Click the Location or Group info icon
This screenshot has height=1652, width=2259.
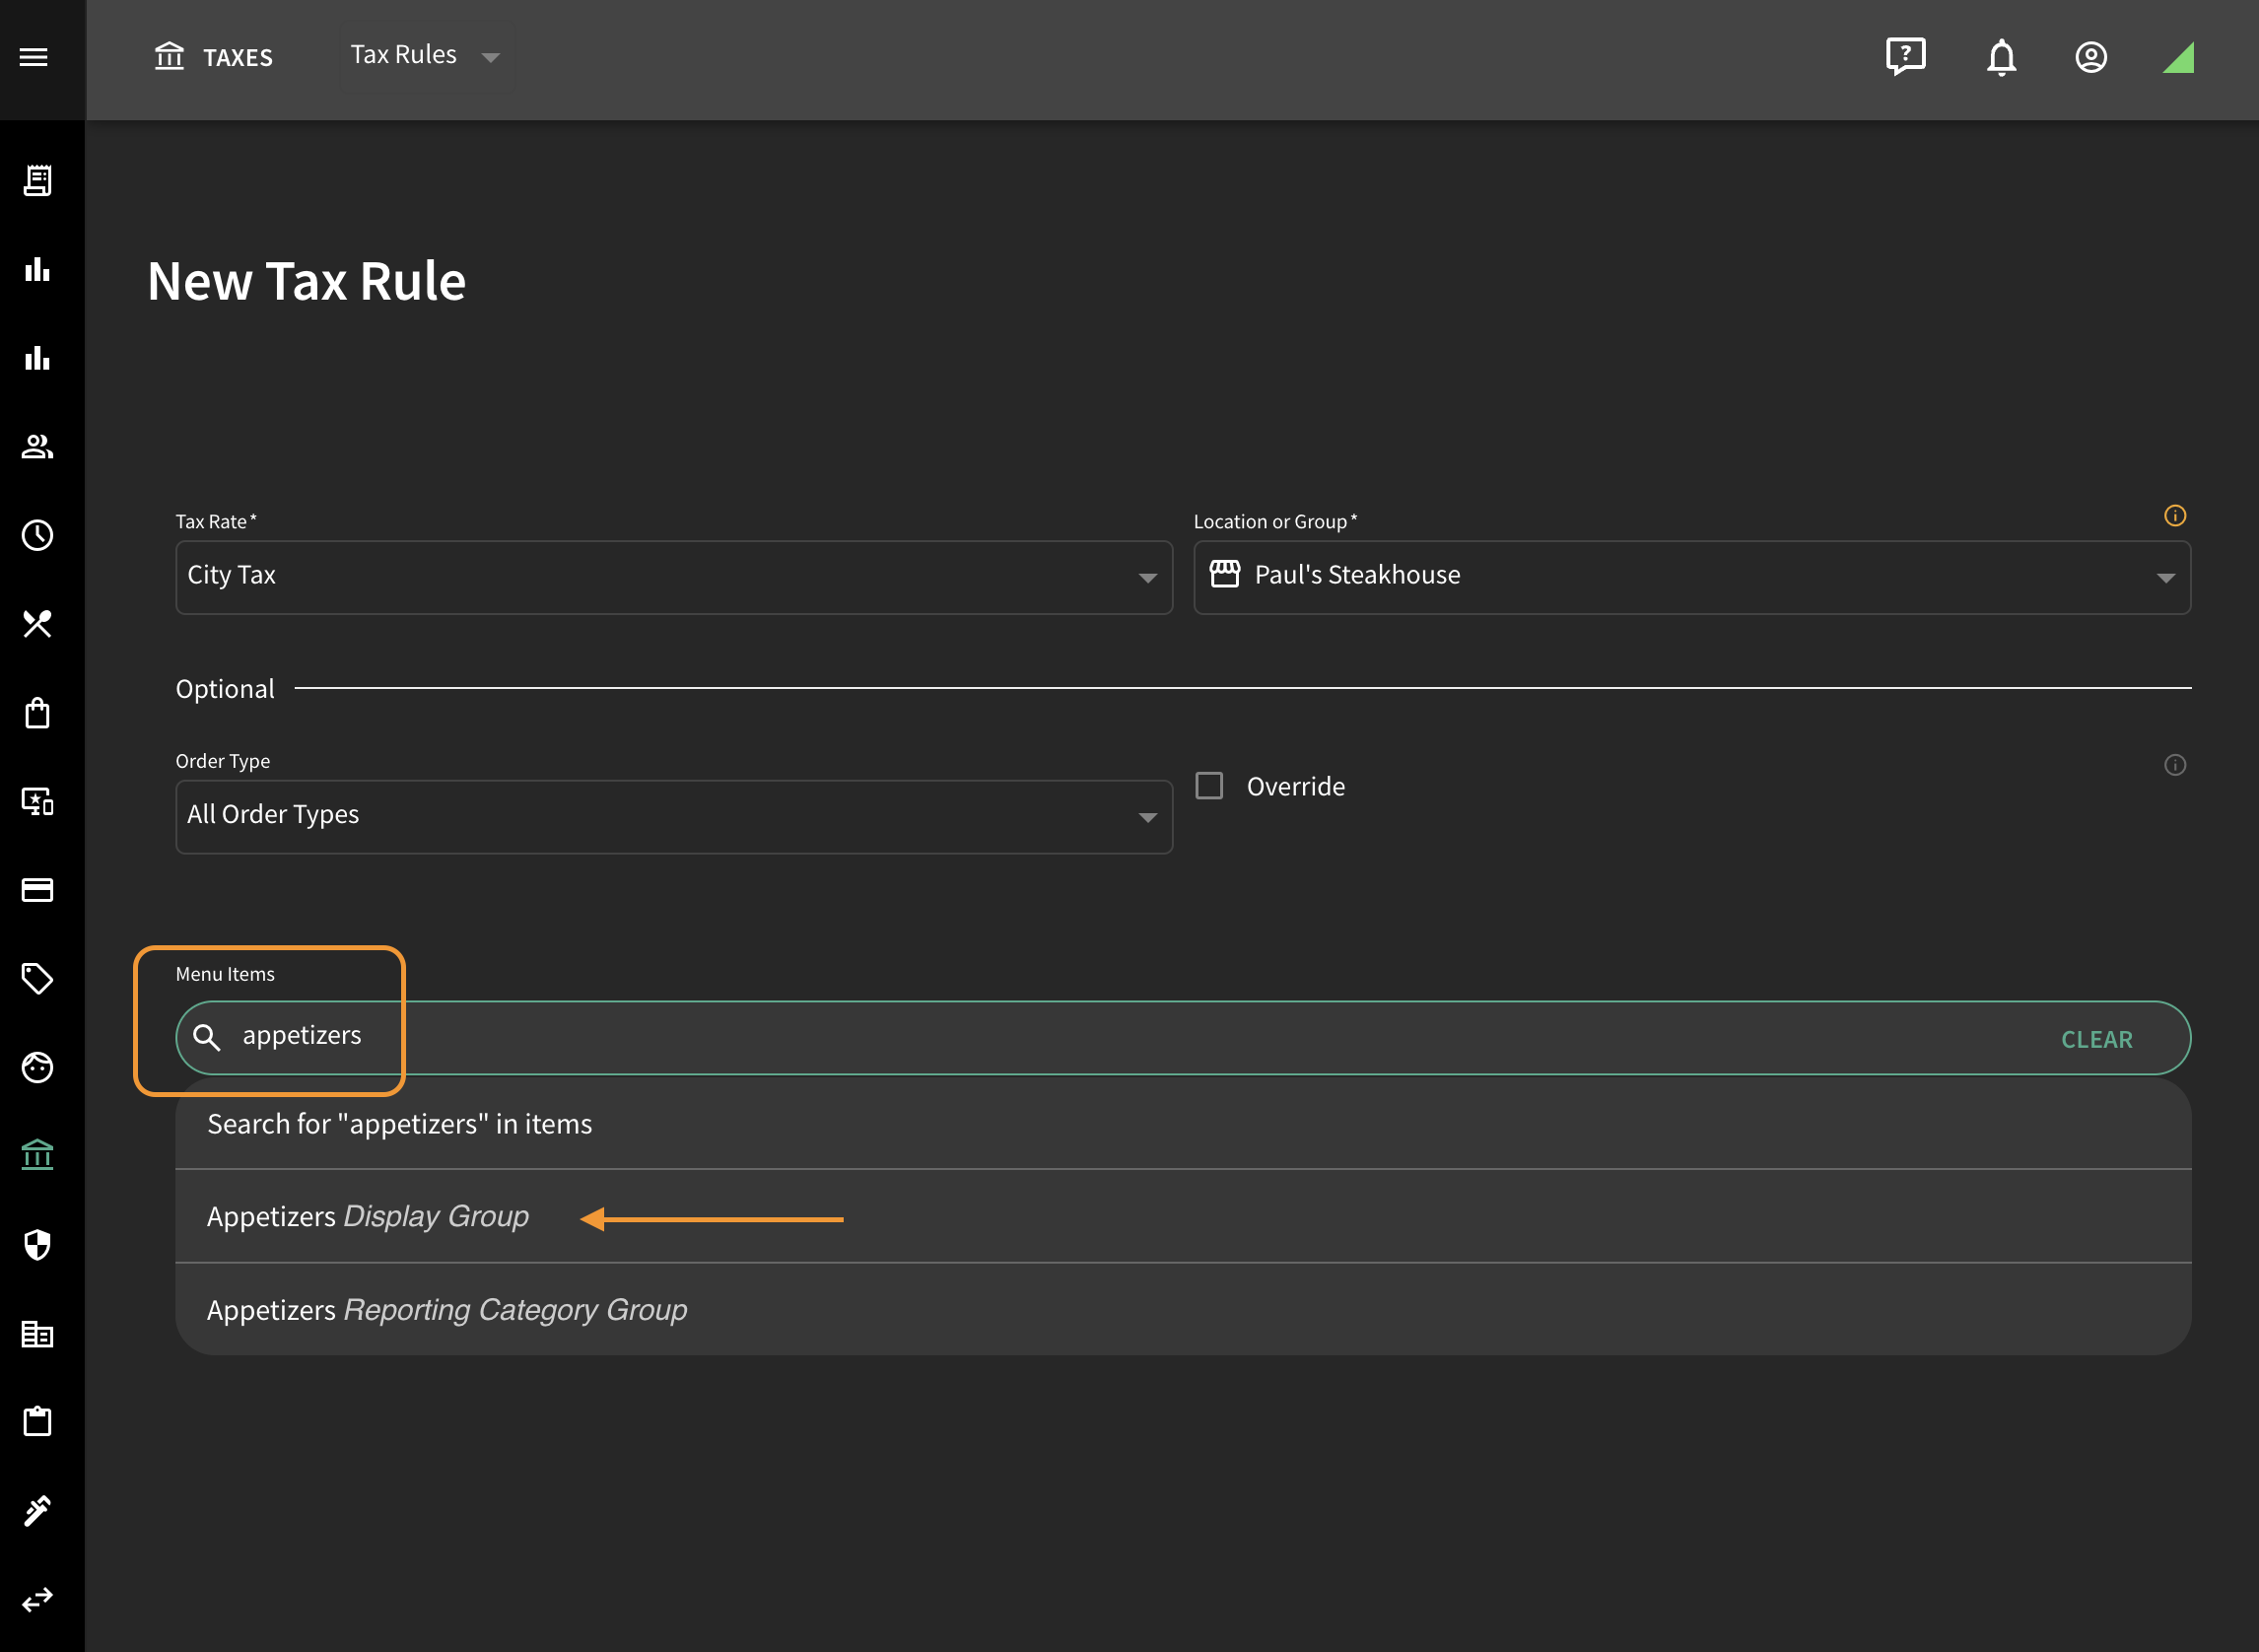[x=2175, y=516]
